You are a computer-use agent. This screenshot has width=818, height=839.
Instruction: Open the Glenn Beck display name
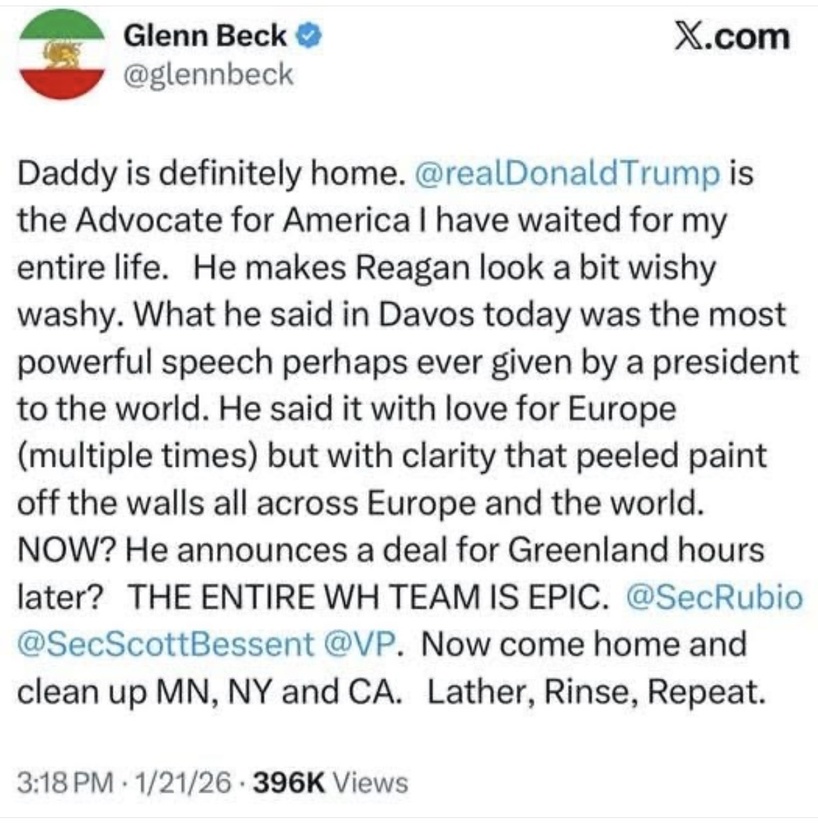205,36
